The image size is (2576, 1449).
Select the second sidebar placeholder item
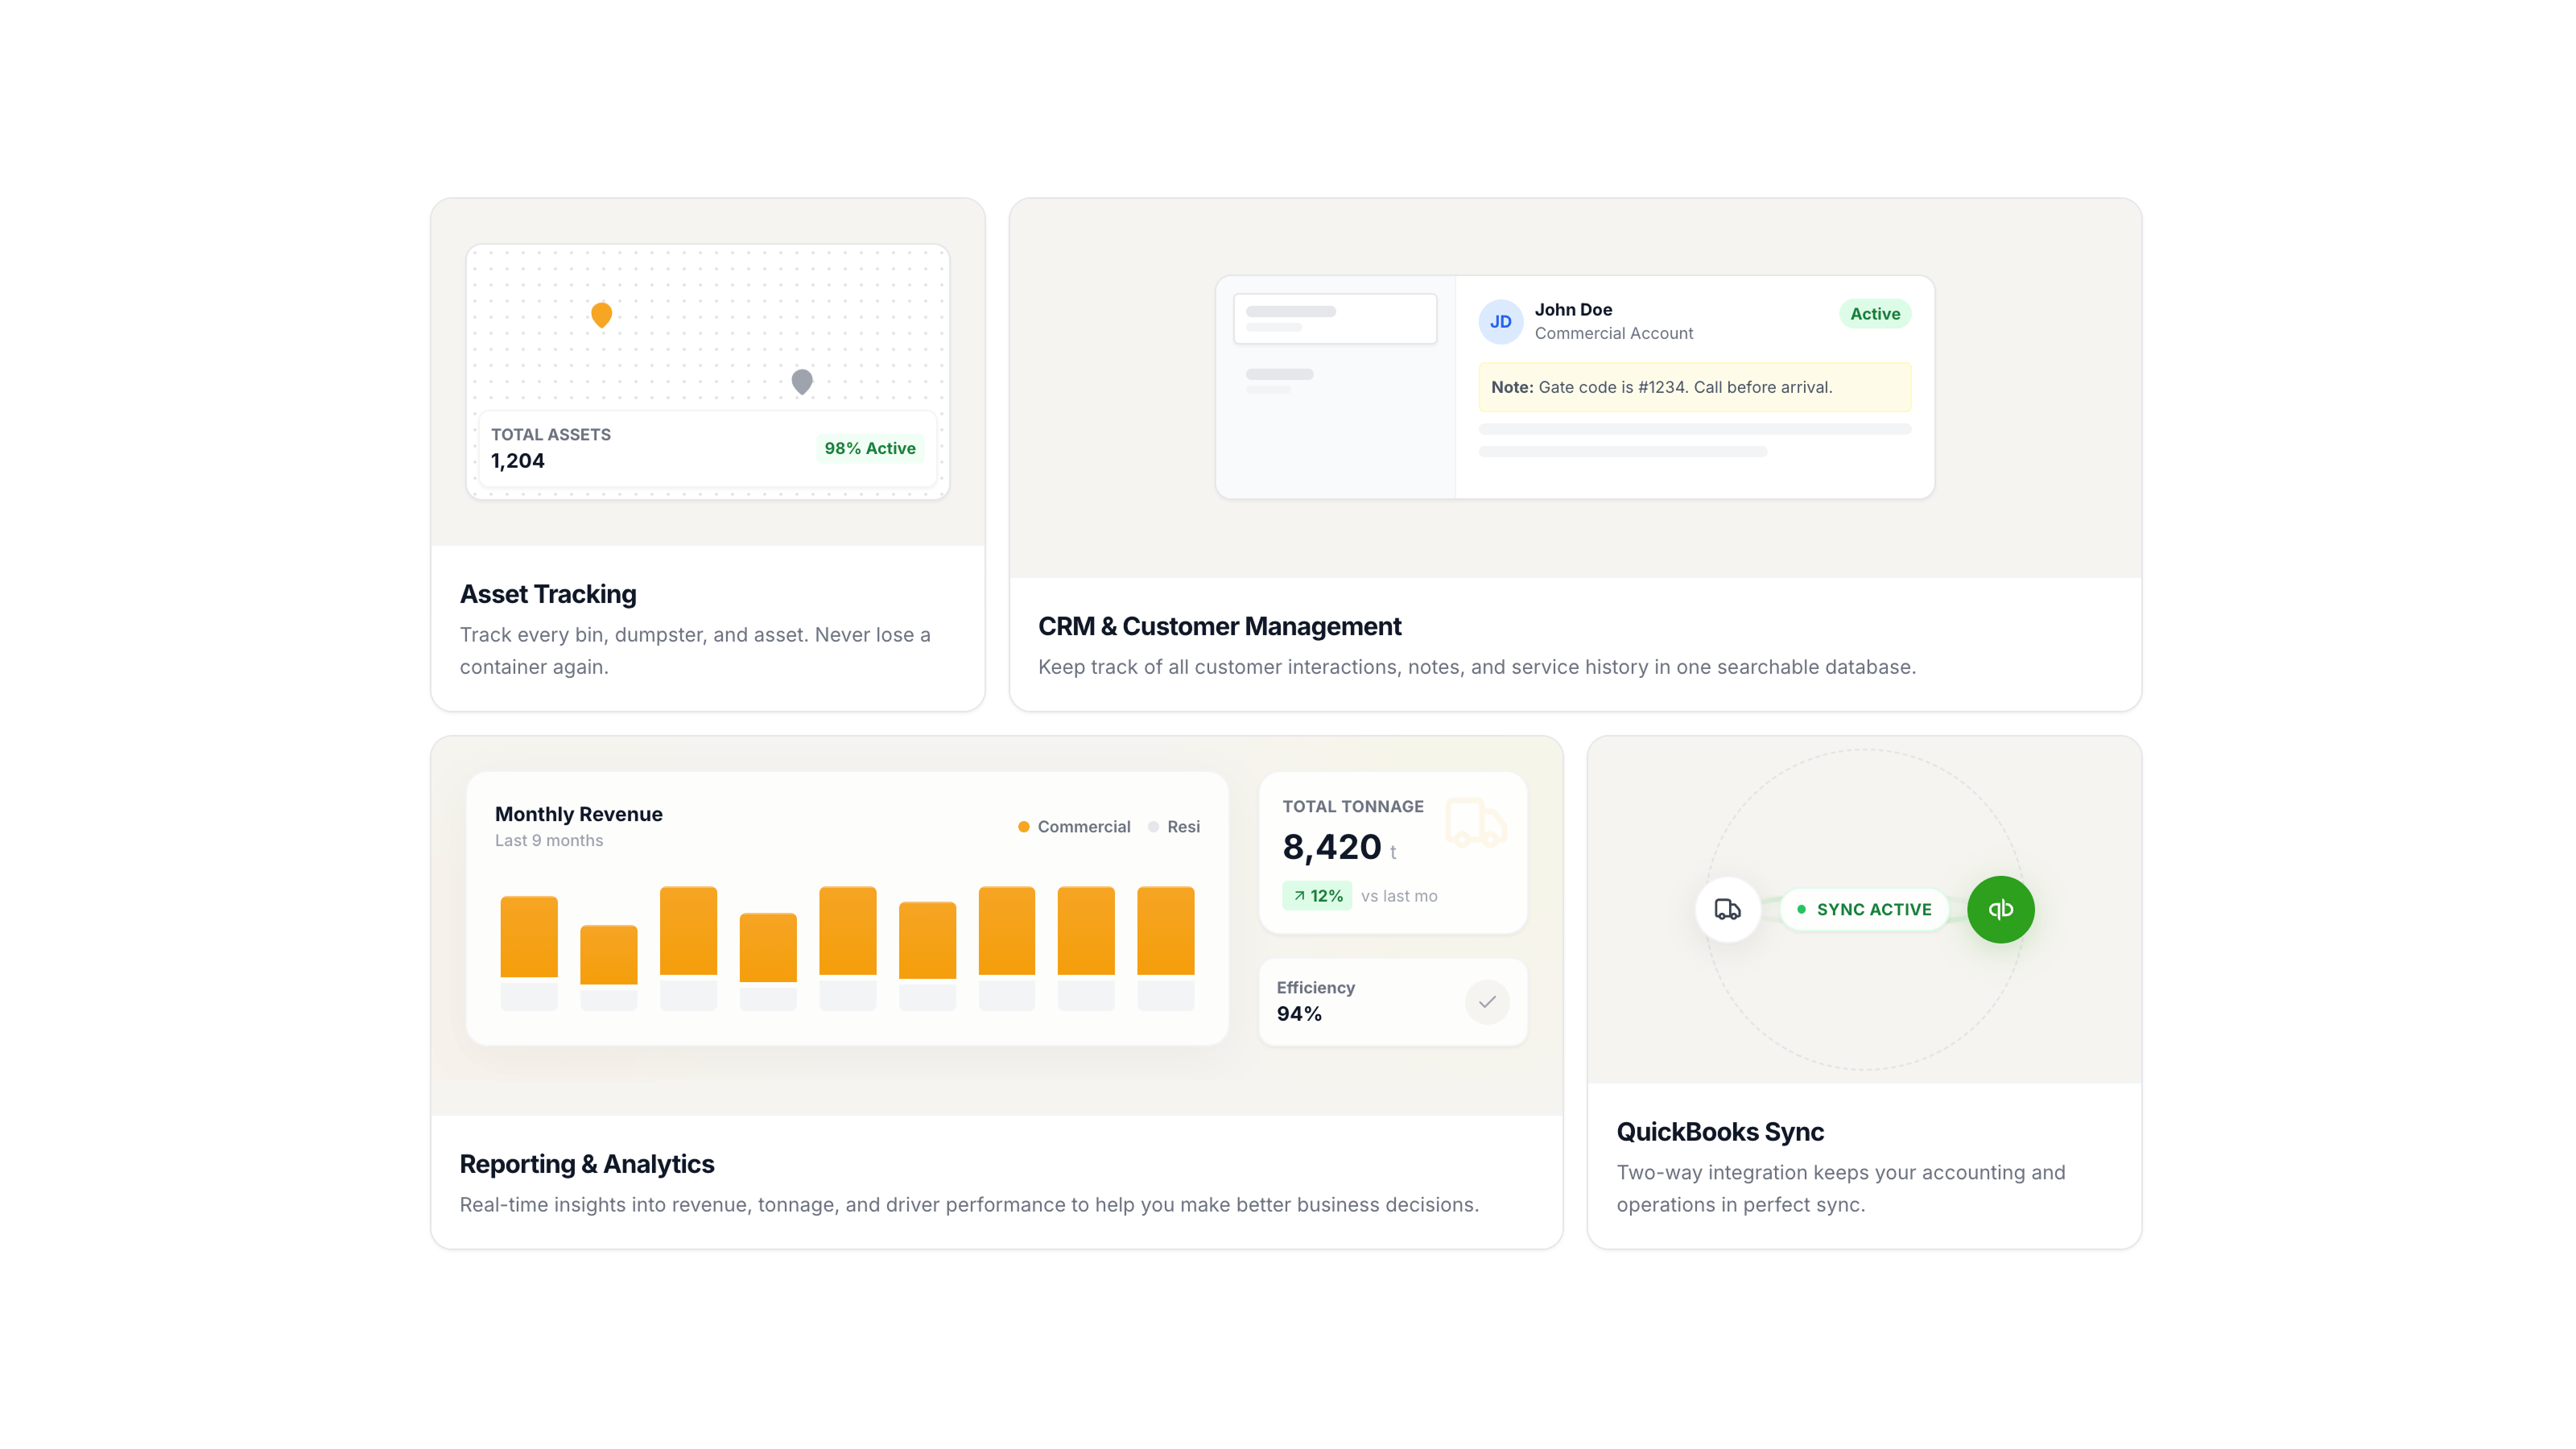(x=1280, y=380)
